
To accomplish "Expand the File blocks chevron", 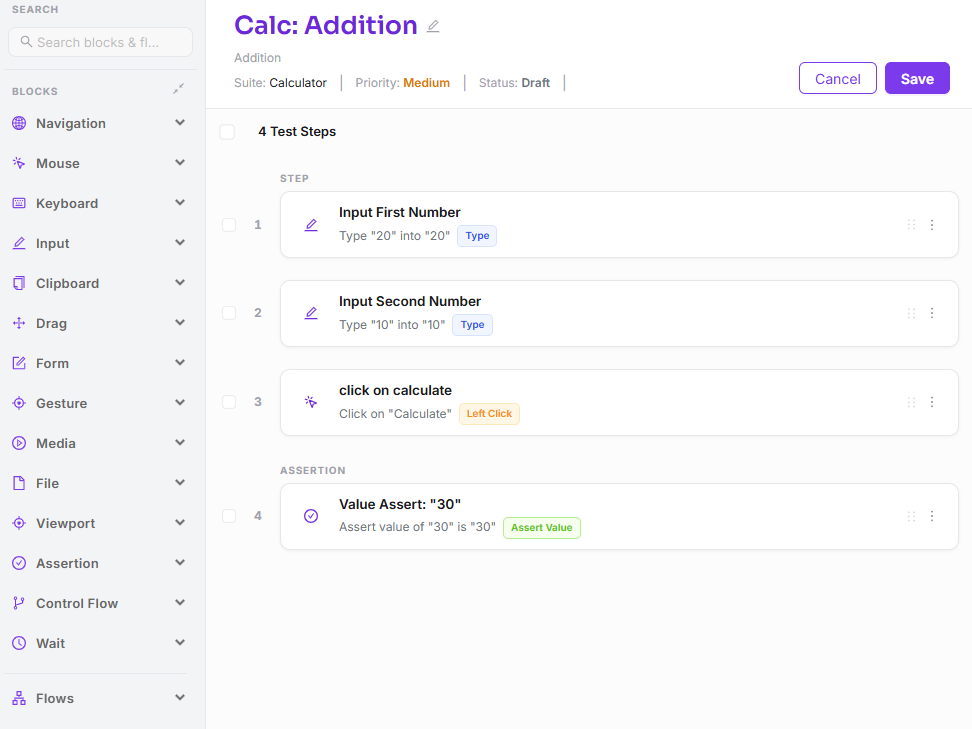I will point(180,482).
